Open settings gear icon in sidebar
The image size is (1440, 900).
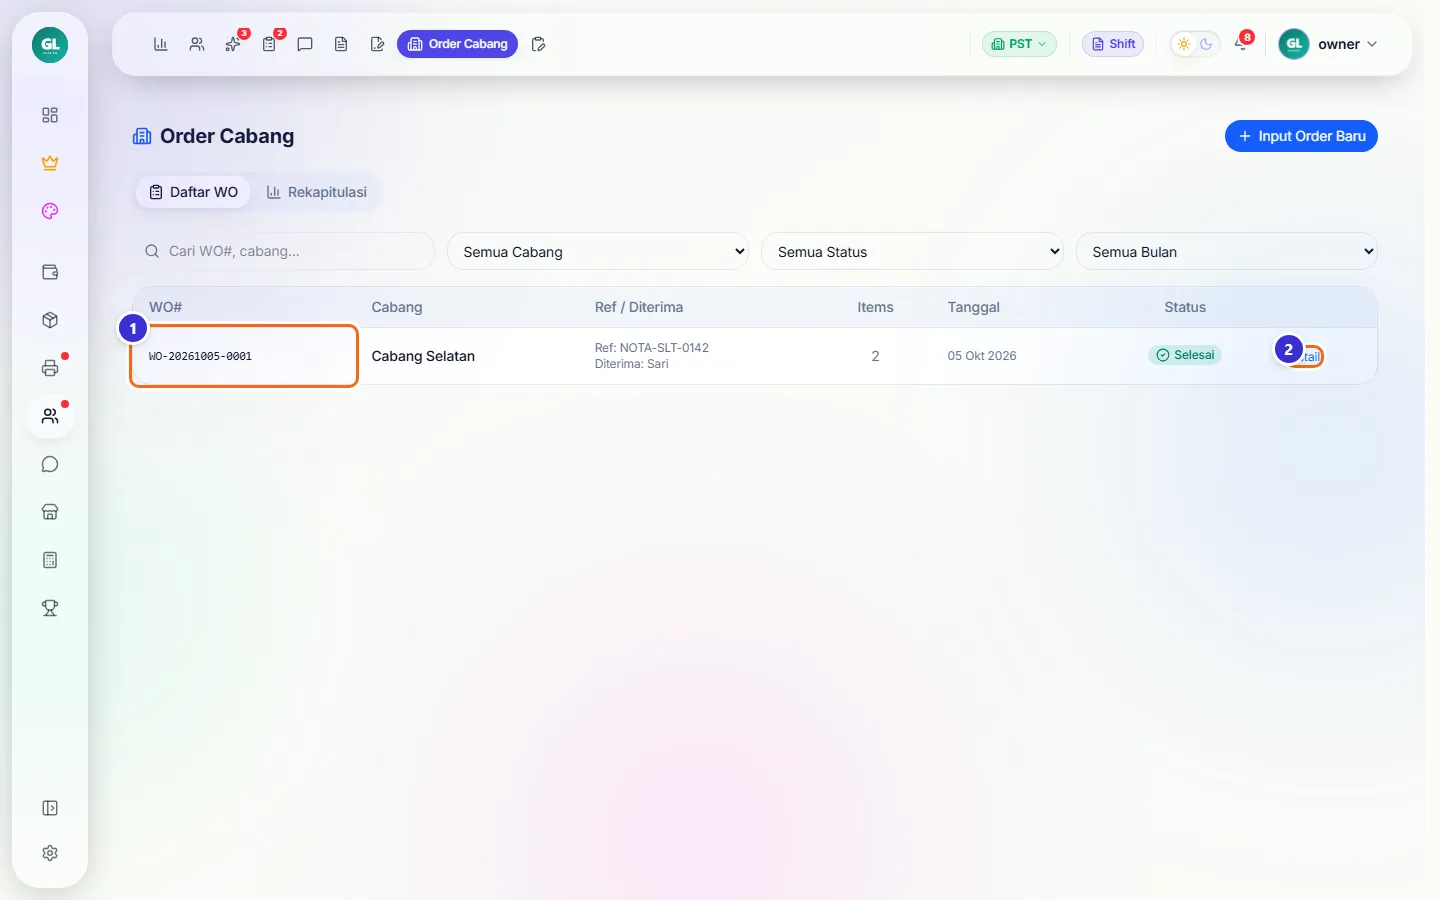coord(50,853)
